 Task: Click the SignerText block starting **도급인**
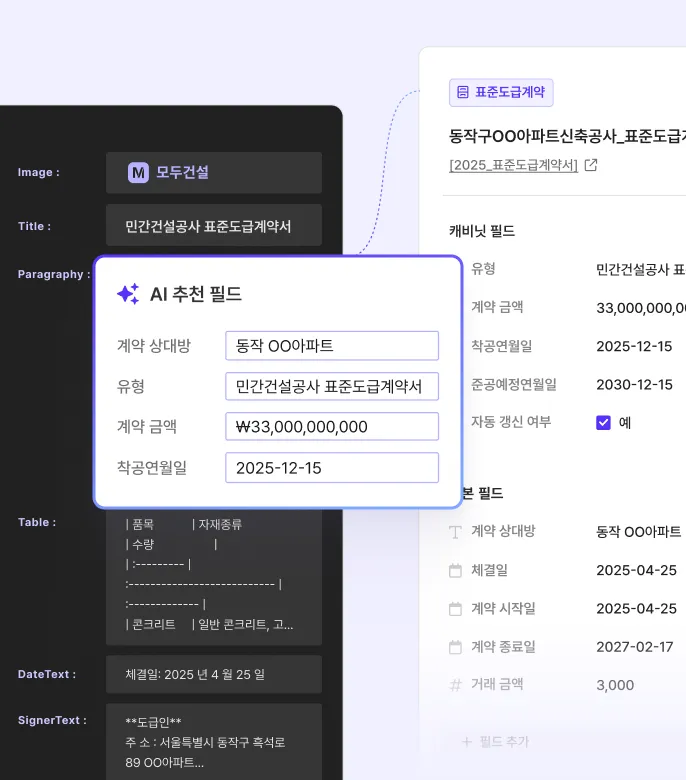214,742
